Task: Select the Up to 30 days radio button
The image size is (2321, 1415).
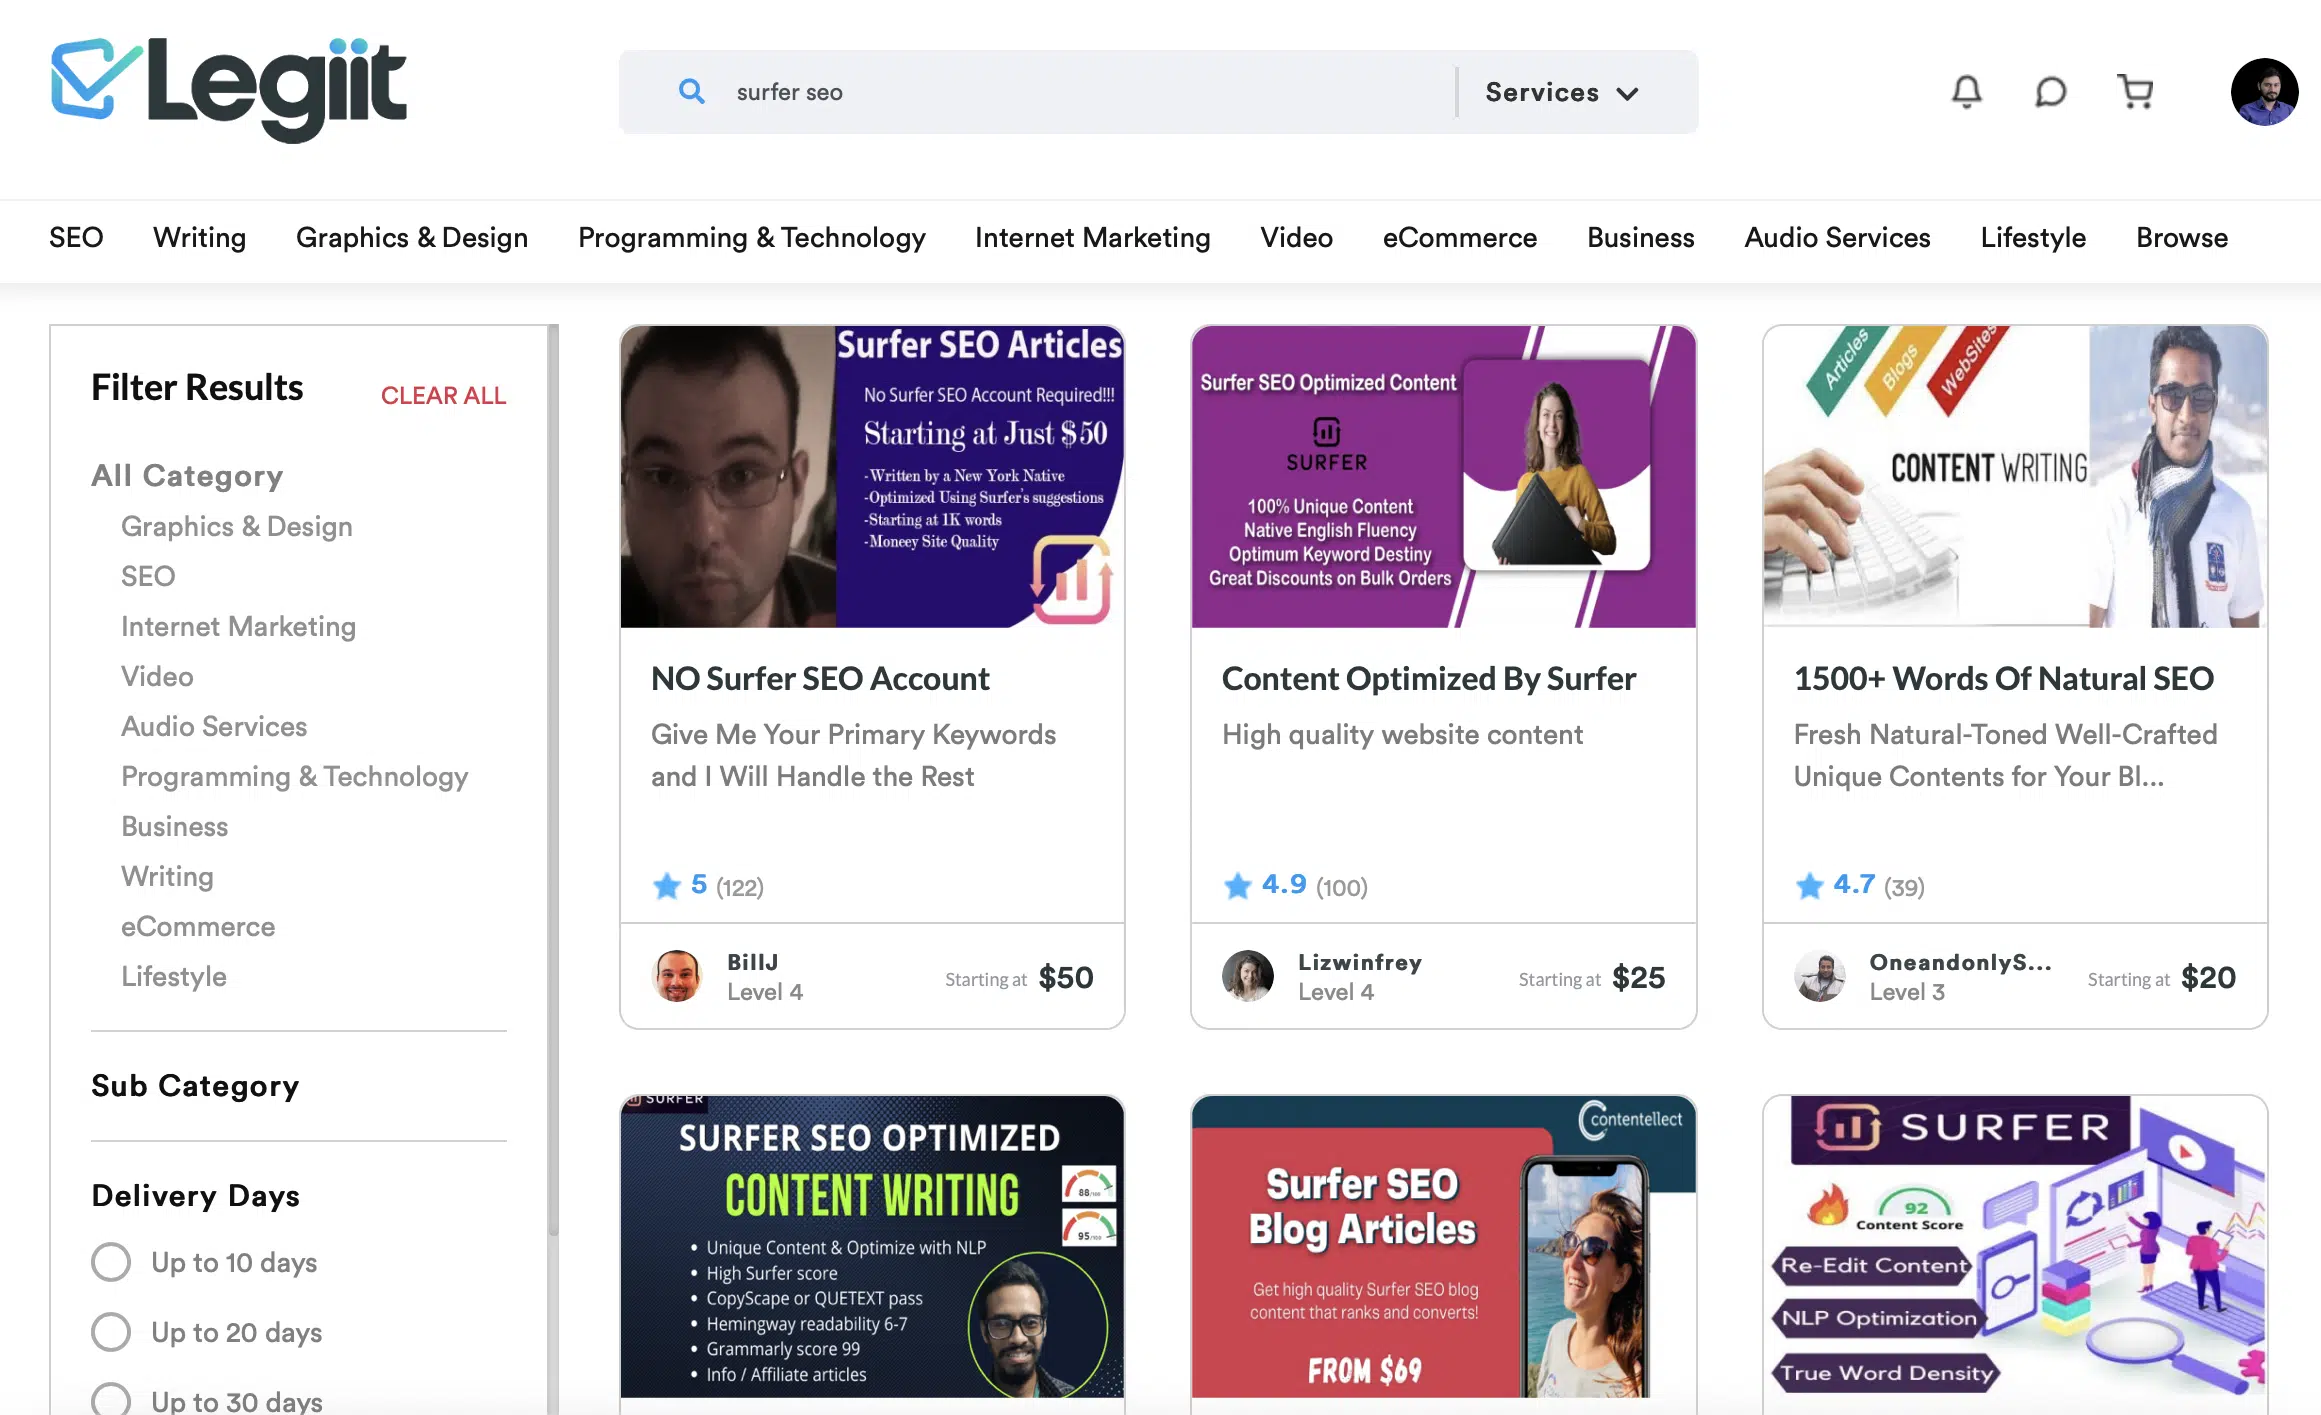Action: (108, 1400)
